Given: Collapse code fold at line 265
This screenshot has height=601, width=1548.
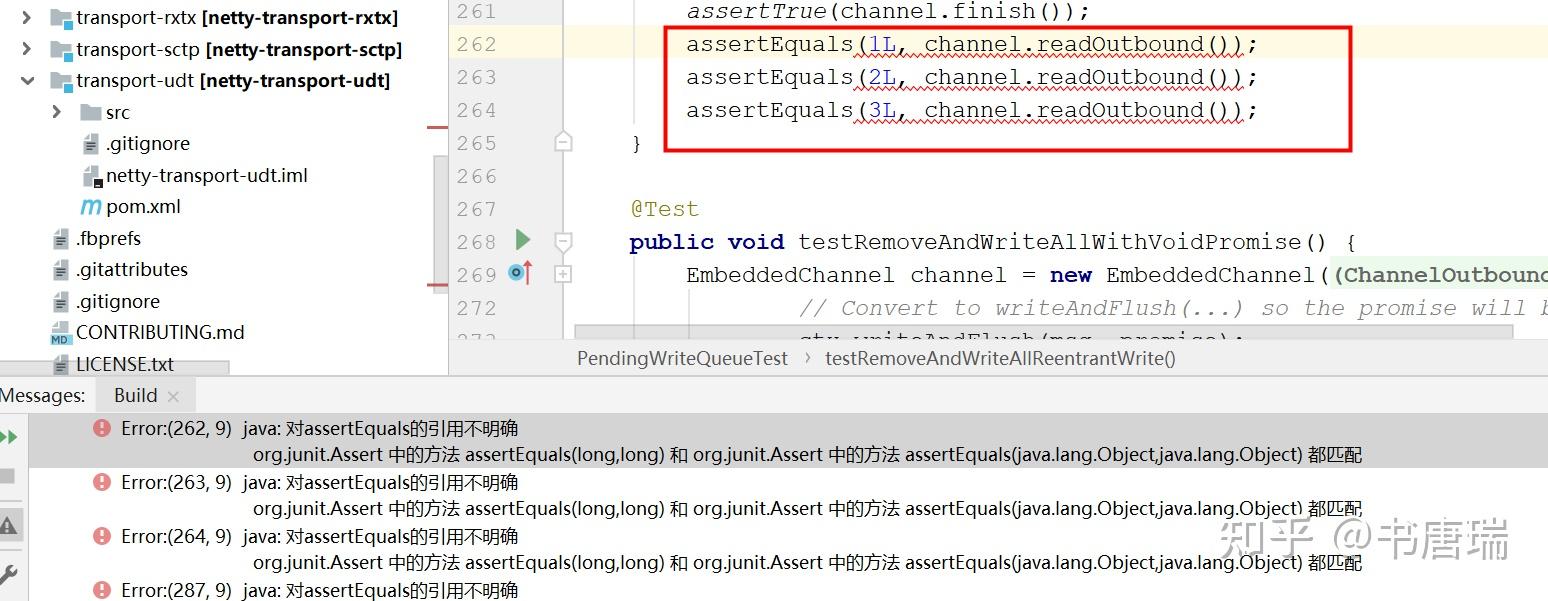Looking at the screenshot, I should click(x=562, y=142).
